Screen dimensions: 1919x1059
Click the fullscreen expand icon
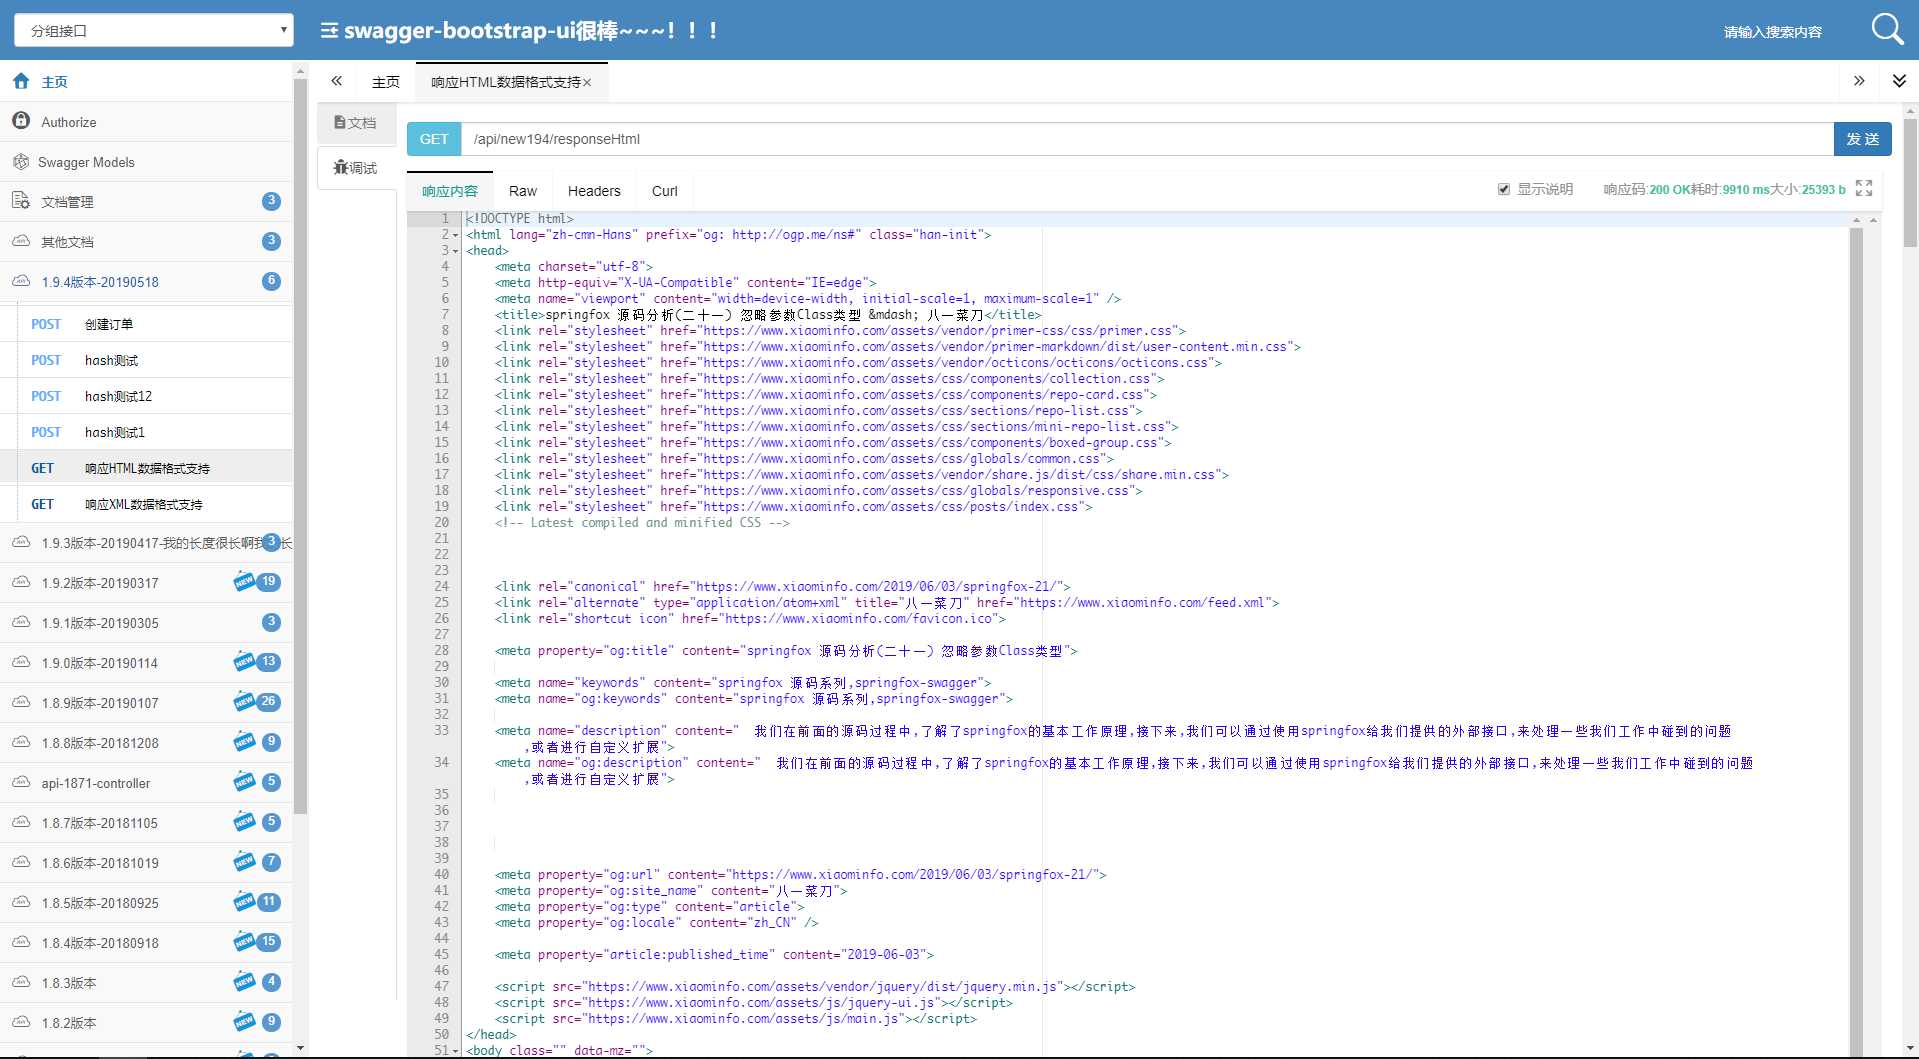[1864, 189]
